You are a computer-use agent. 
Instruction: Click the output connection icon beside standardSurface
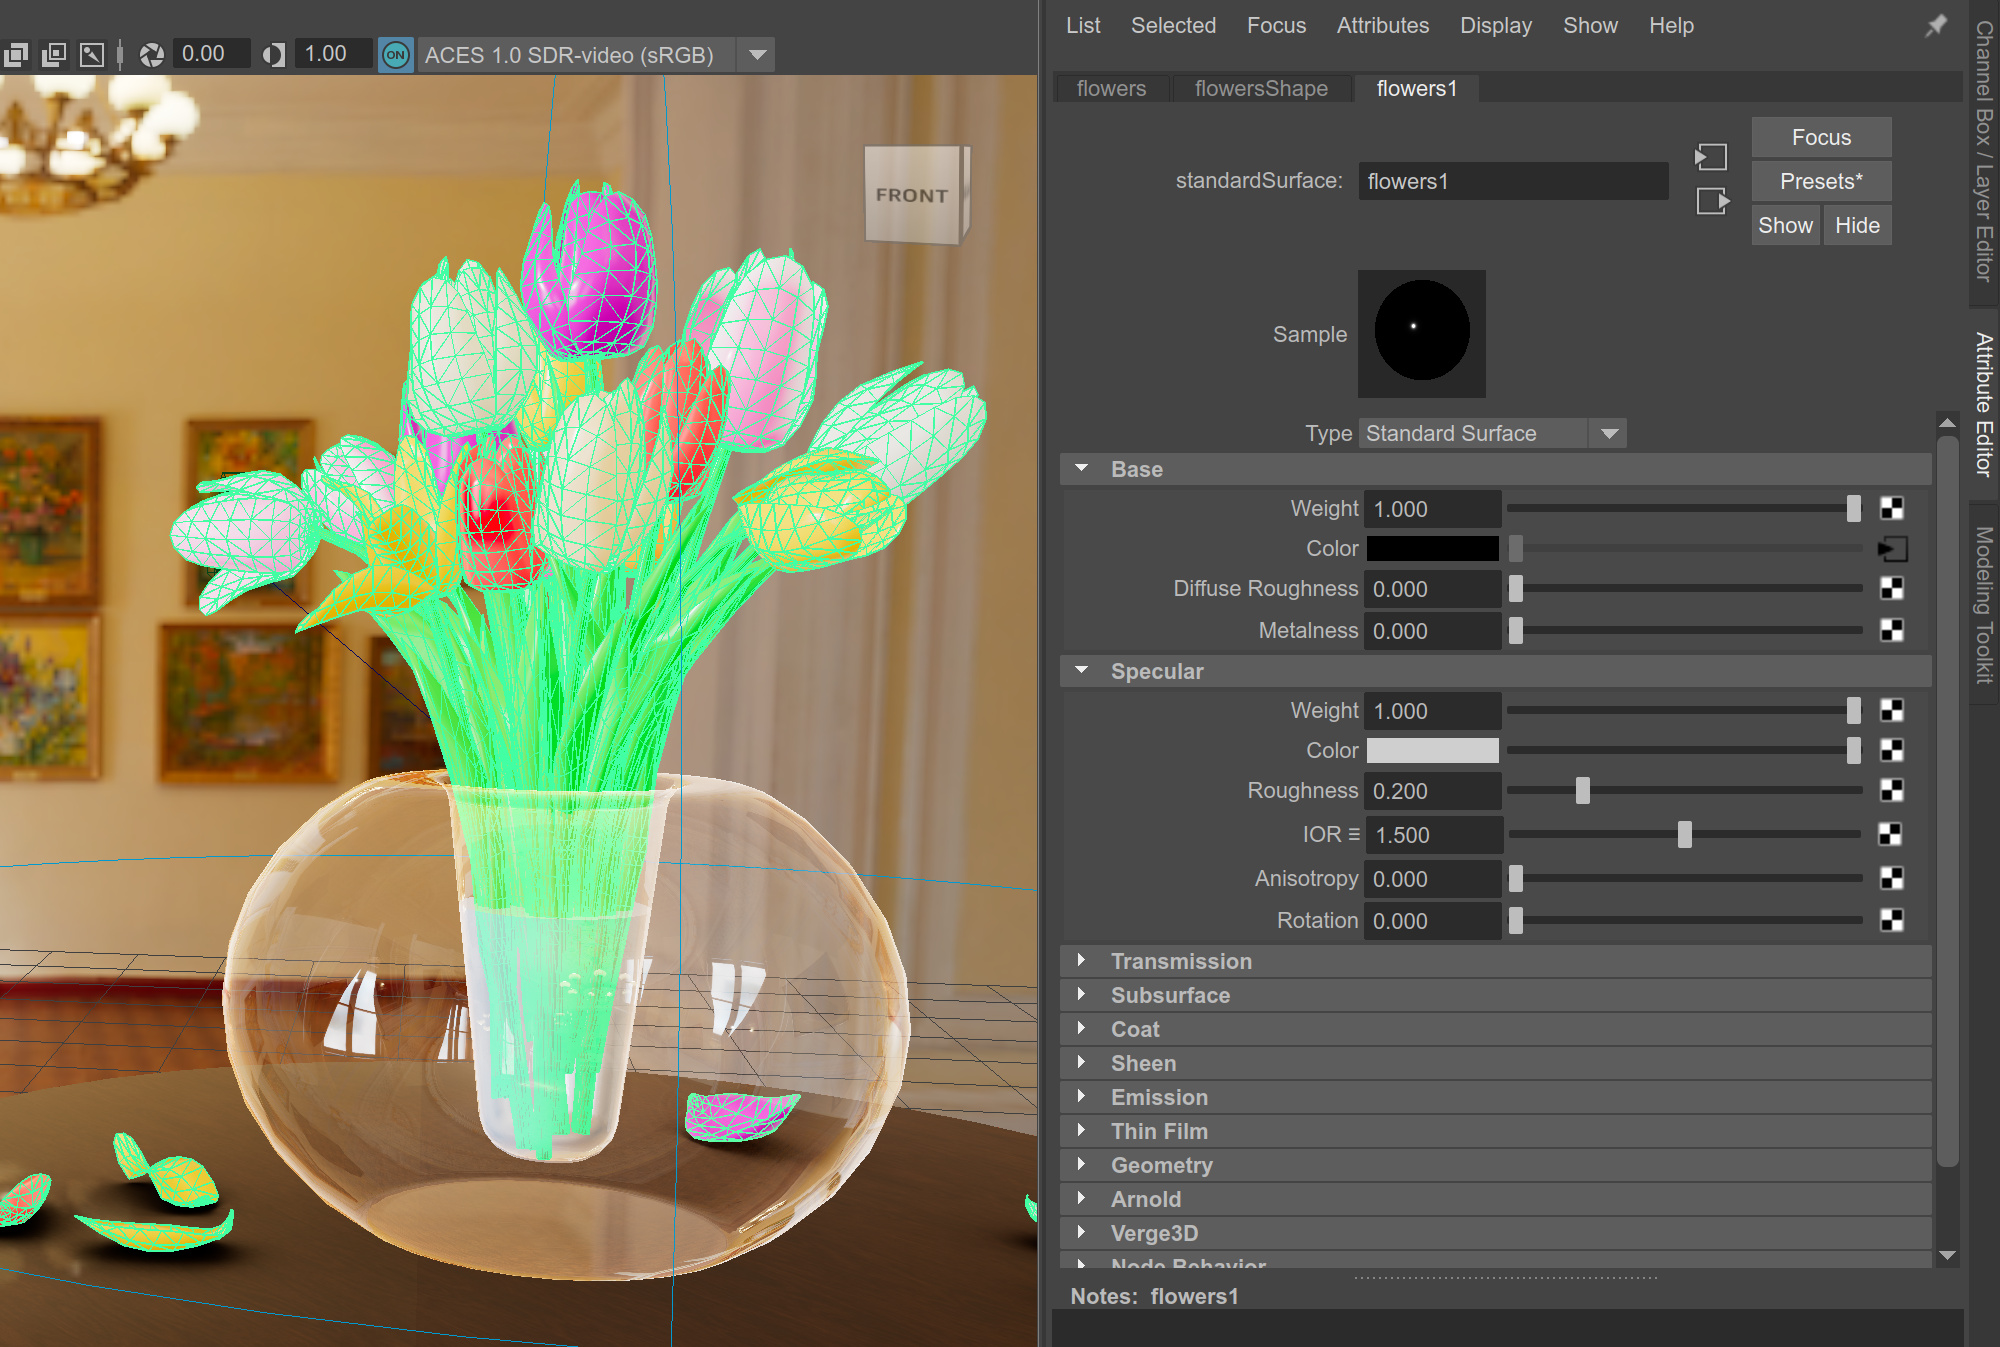tap(1713, 201)
